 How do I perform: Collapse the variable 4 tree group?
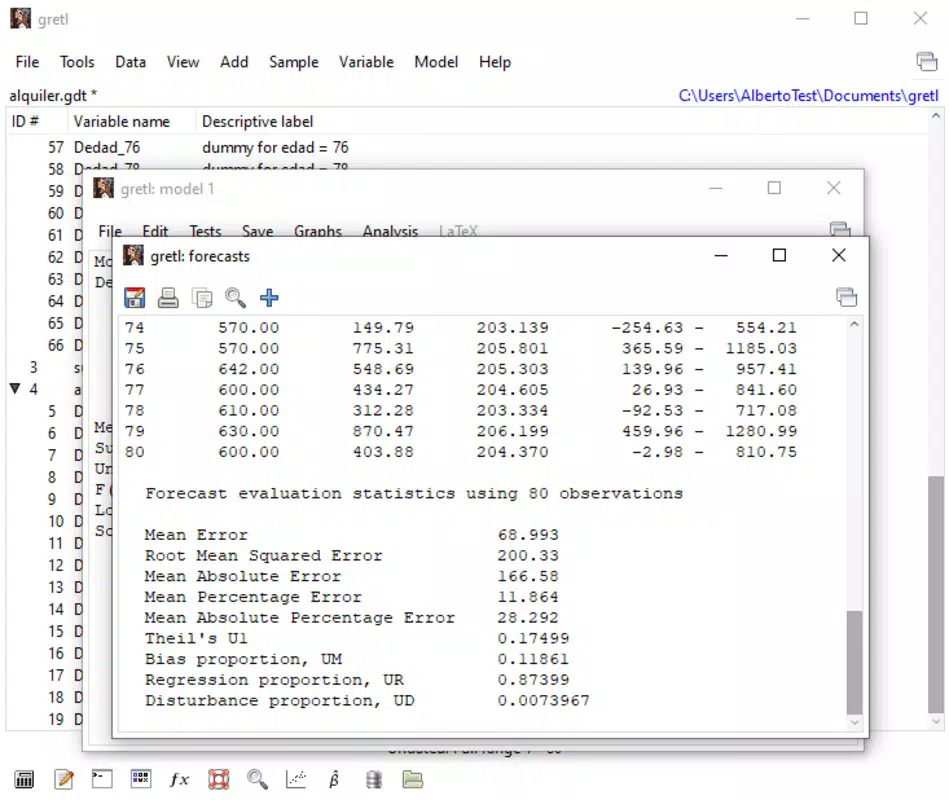[x=16, y=389]
